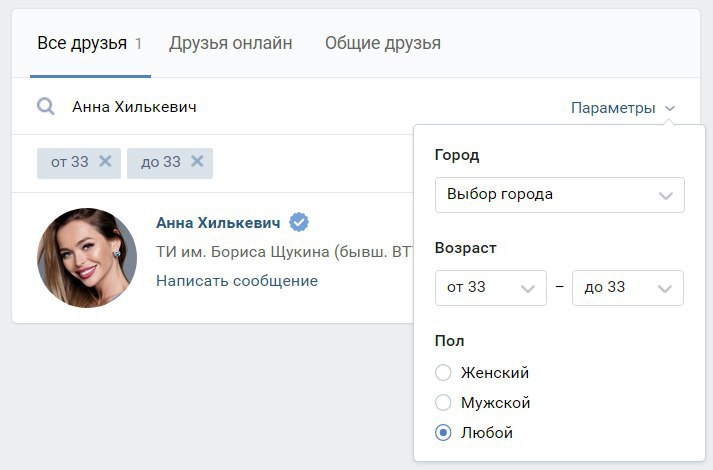This screenshot has width=713, height=470.
Task: Expand the 'от 33' minimum age dropdown
Action: pyautogui.click(x=491, y=288)
